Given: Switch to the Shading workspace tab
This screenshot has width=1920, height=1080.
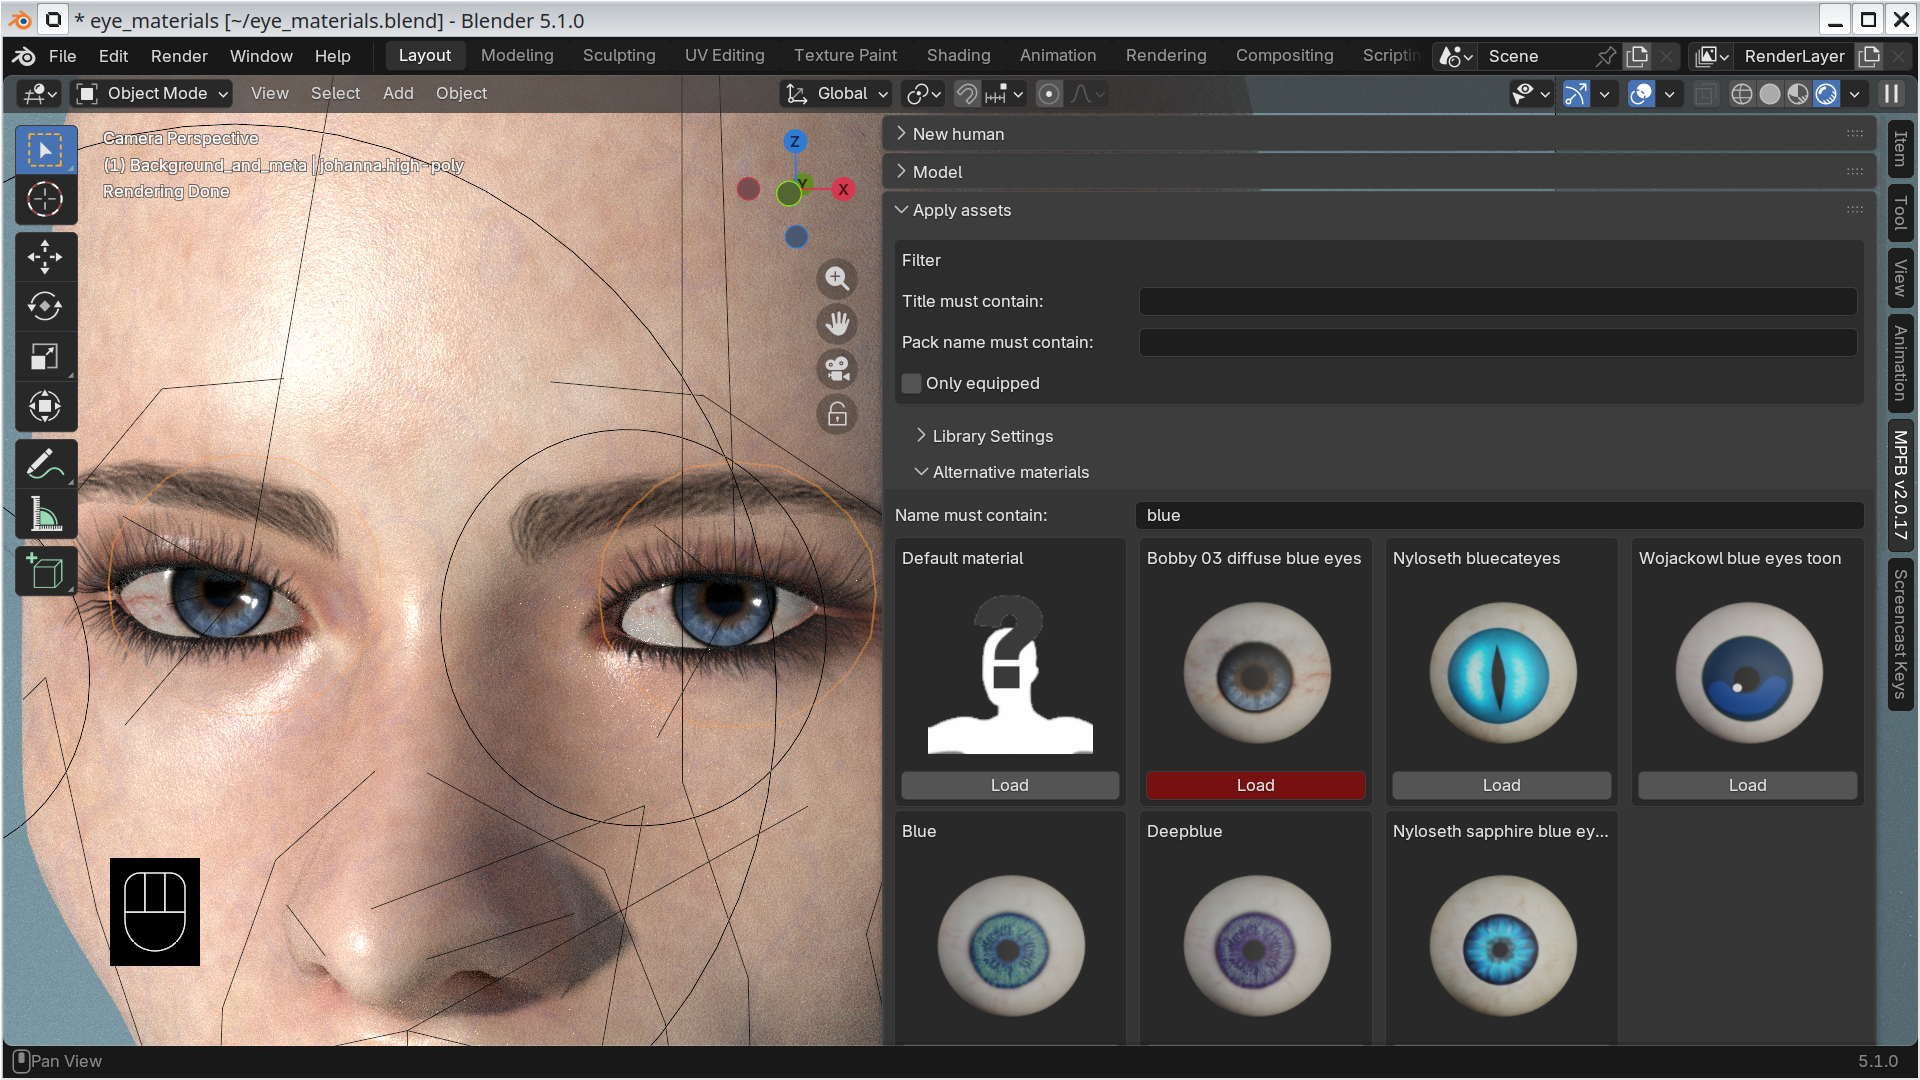Looking at the screenshot, I should [958, 55].
